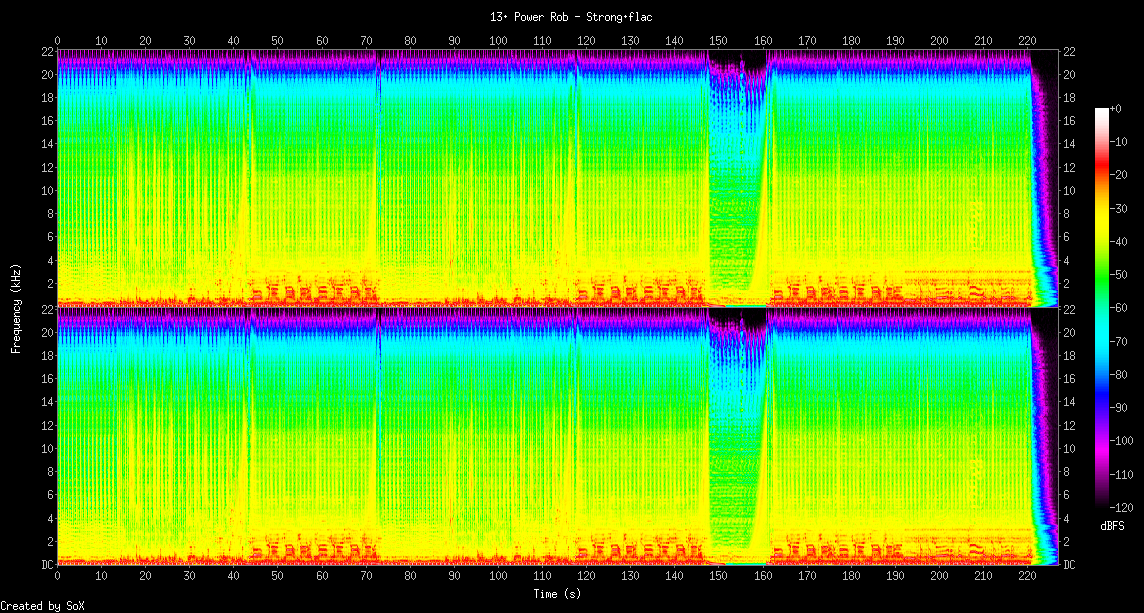Click the '0' tick on the bottom time axis
This screenshot has height=613, width=1144.
coord(57,578)
